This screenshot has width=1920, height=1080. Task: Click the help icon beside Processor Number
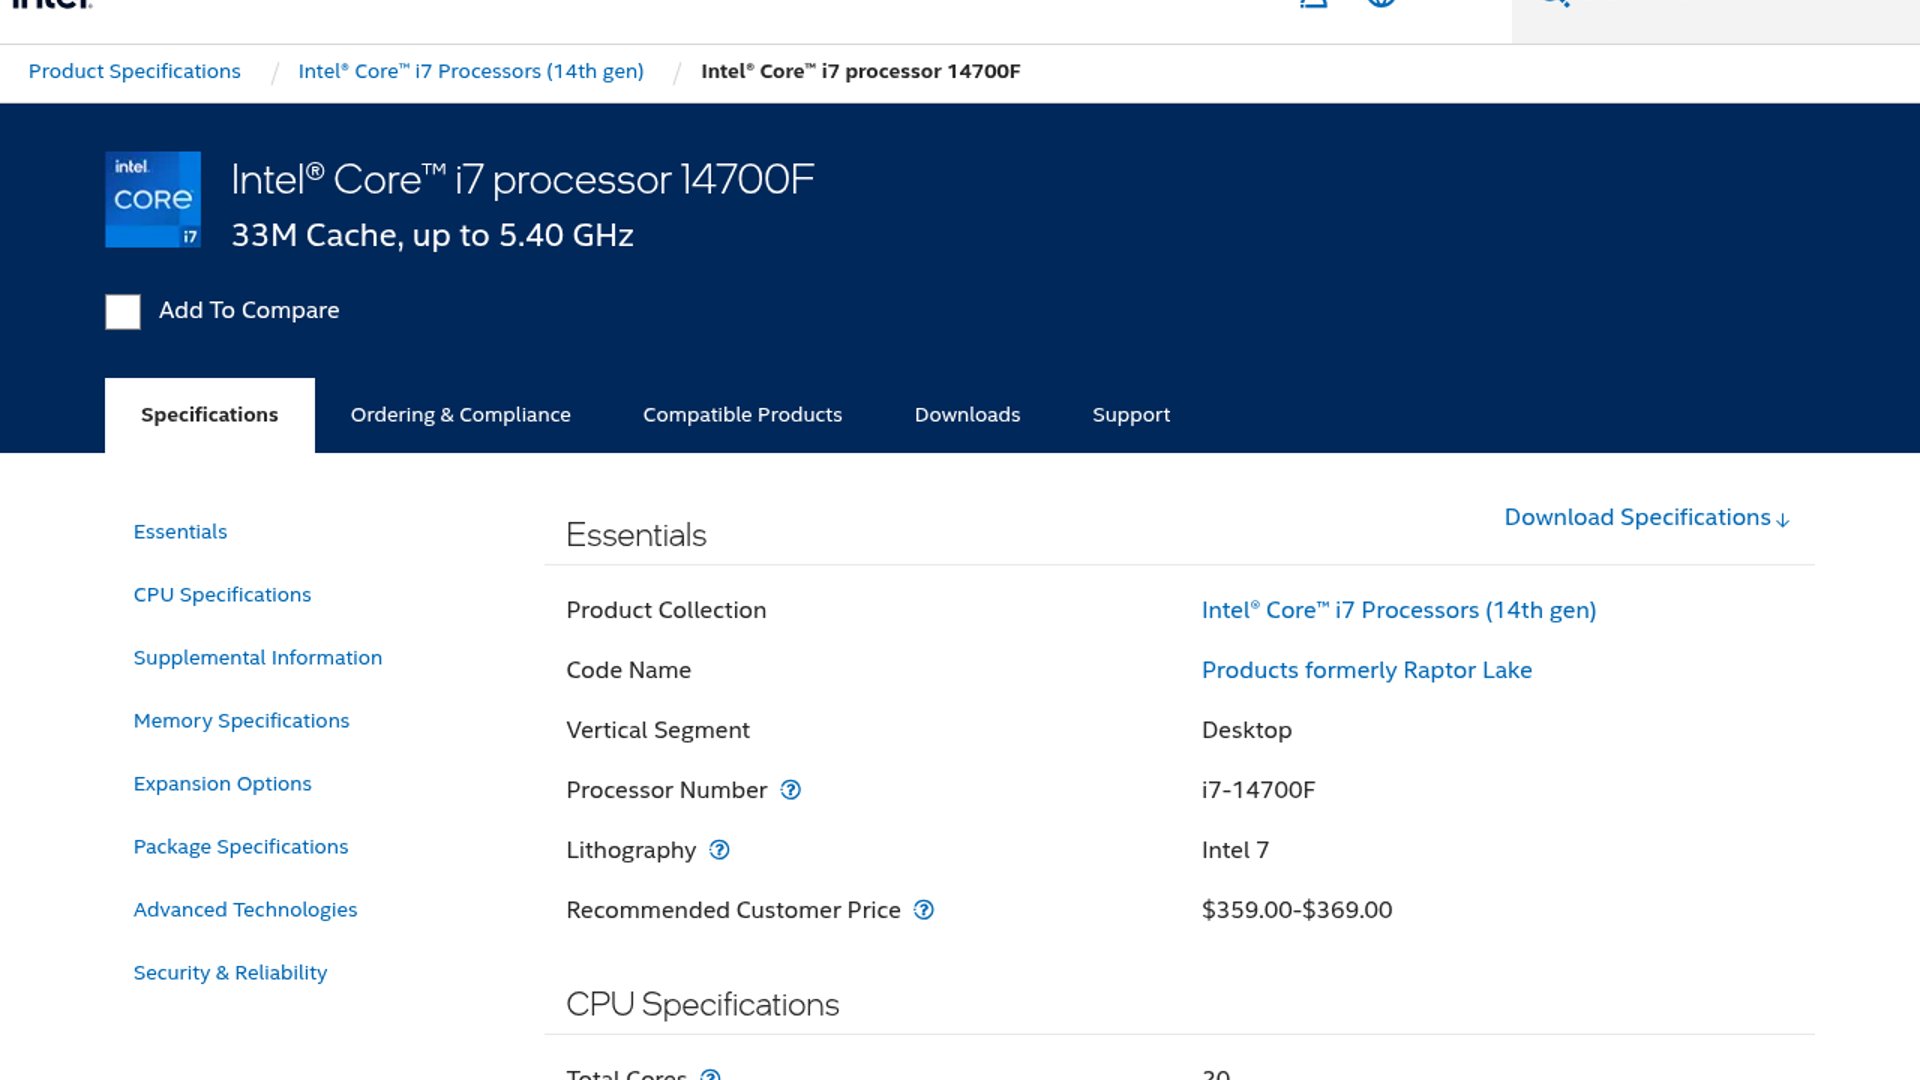coord(790,790)
